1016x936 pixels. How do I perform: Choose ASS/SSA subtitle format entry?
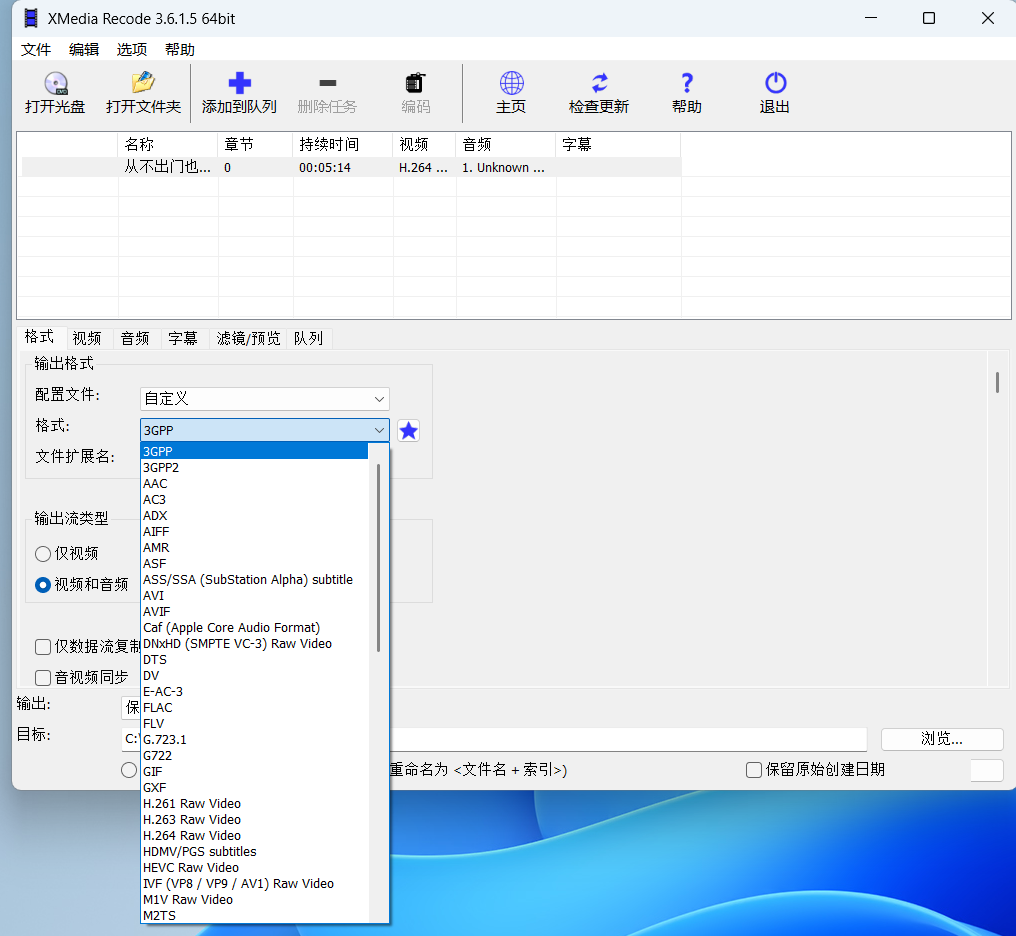click(255, 580)
